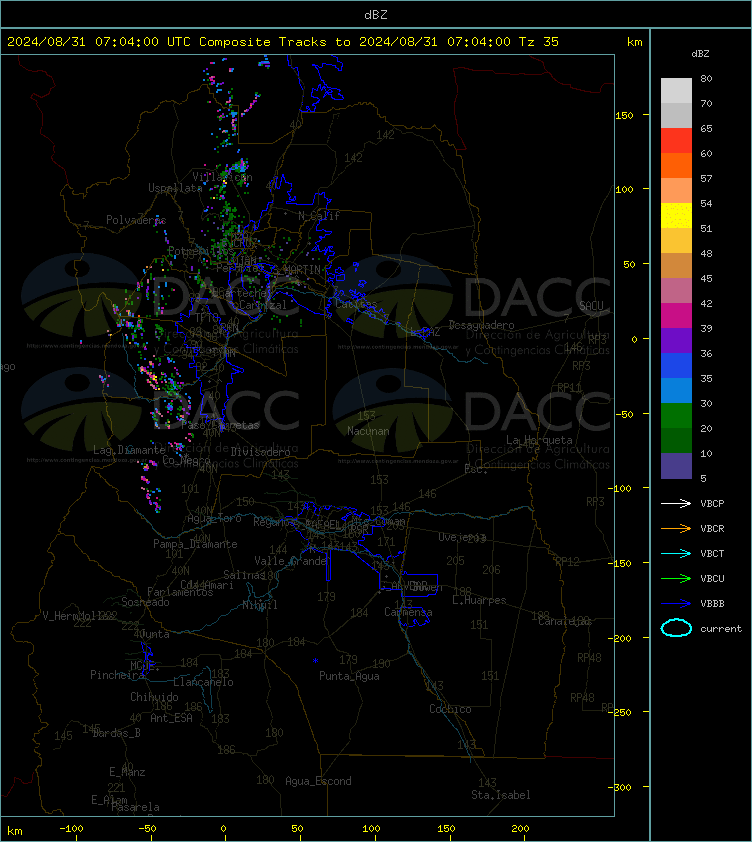Click the cyan VBCT arrow symbol
This screenshot has height=842, width=752.
coord(676,553)
